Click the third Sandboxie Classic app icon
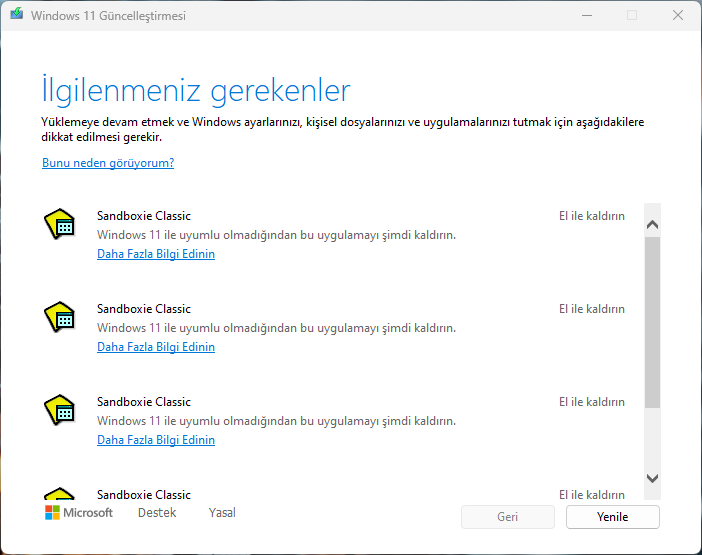Image resolution: width=702 pixels, height=555 pixels. pos(60,410)
